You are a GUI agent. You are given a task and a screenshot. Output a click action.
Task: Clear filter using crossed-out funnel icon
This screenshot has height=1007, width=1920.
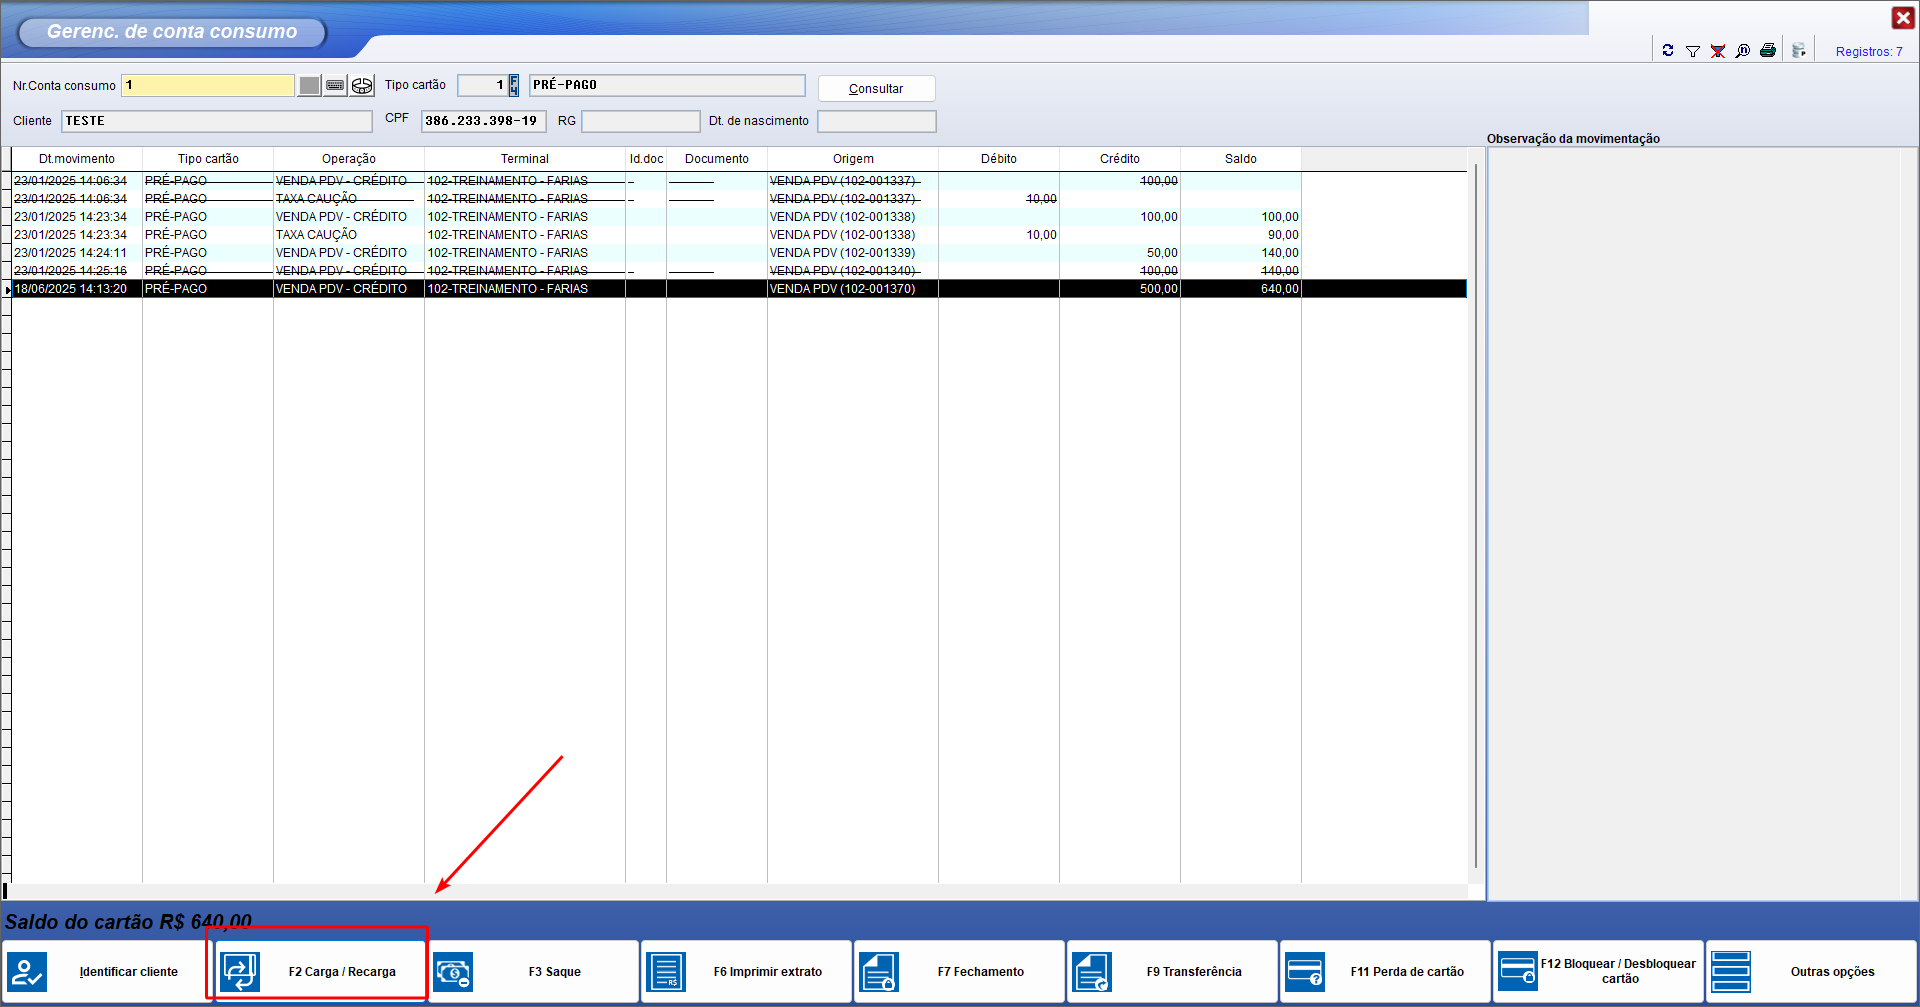click(1718, 51)
